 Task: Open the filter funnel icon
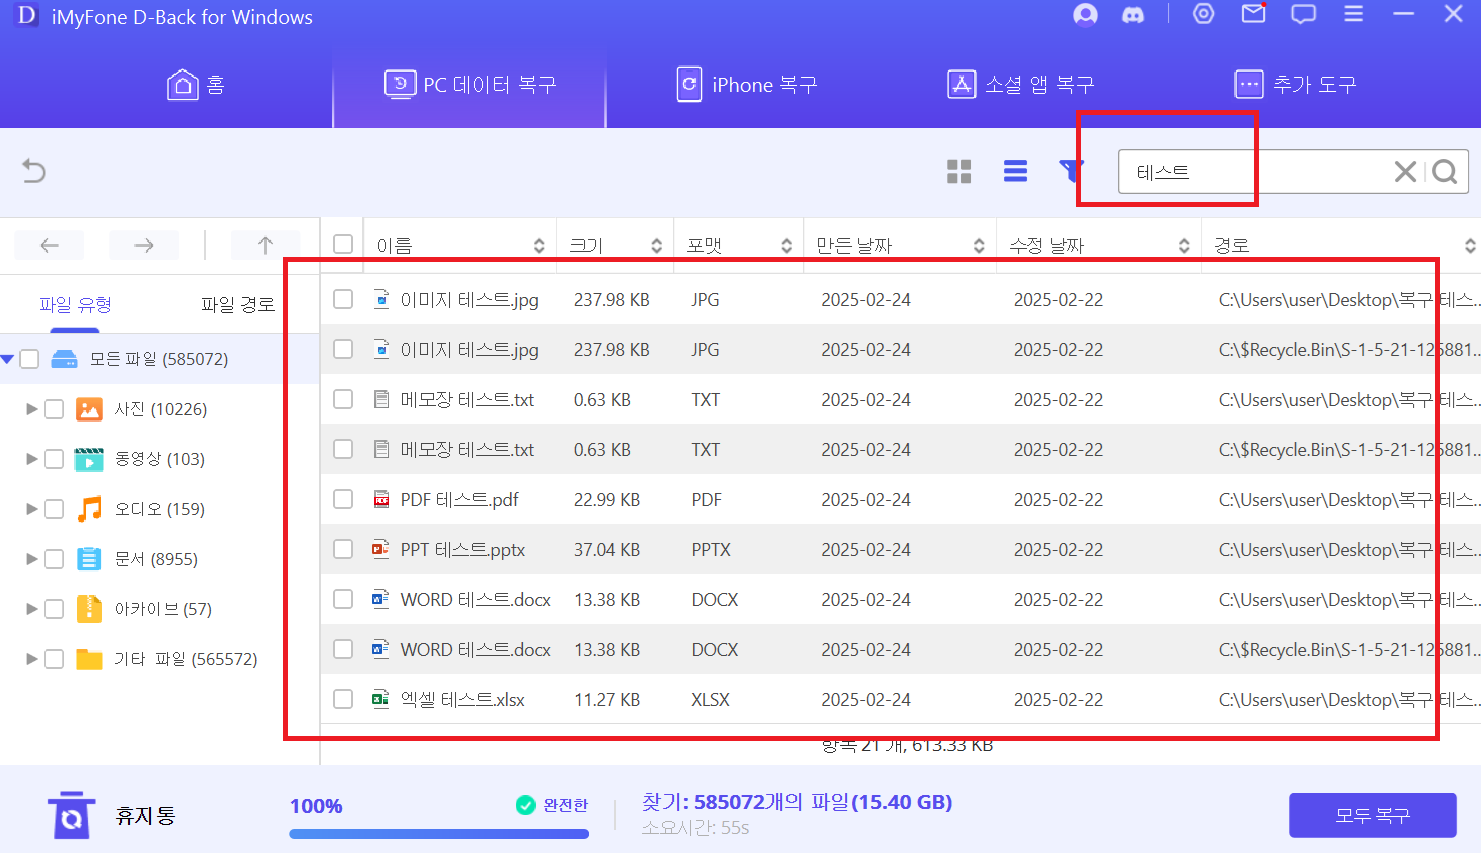pyautogui.click(x=1069, y=171)
